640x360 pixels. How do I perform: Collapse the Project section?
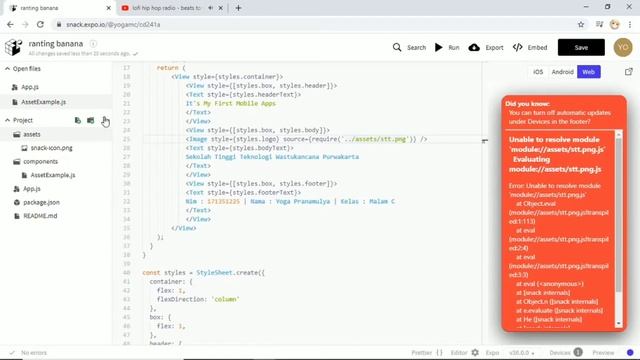7,120
